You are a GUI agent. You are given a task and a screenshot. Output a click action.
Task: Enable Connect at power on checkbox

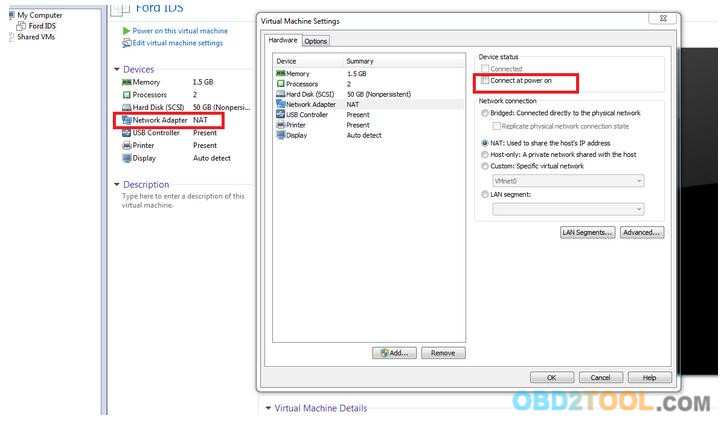(485, 81)
